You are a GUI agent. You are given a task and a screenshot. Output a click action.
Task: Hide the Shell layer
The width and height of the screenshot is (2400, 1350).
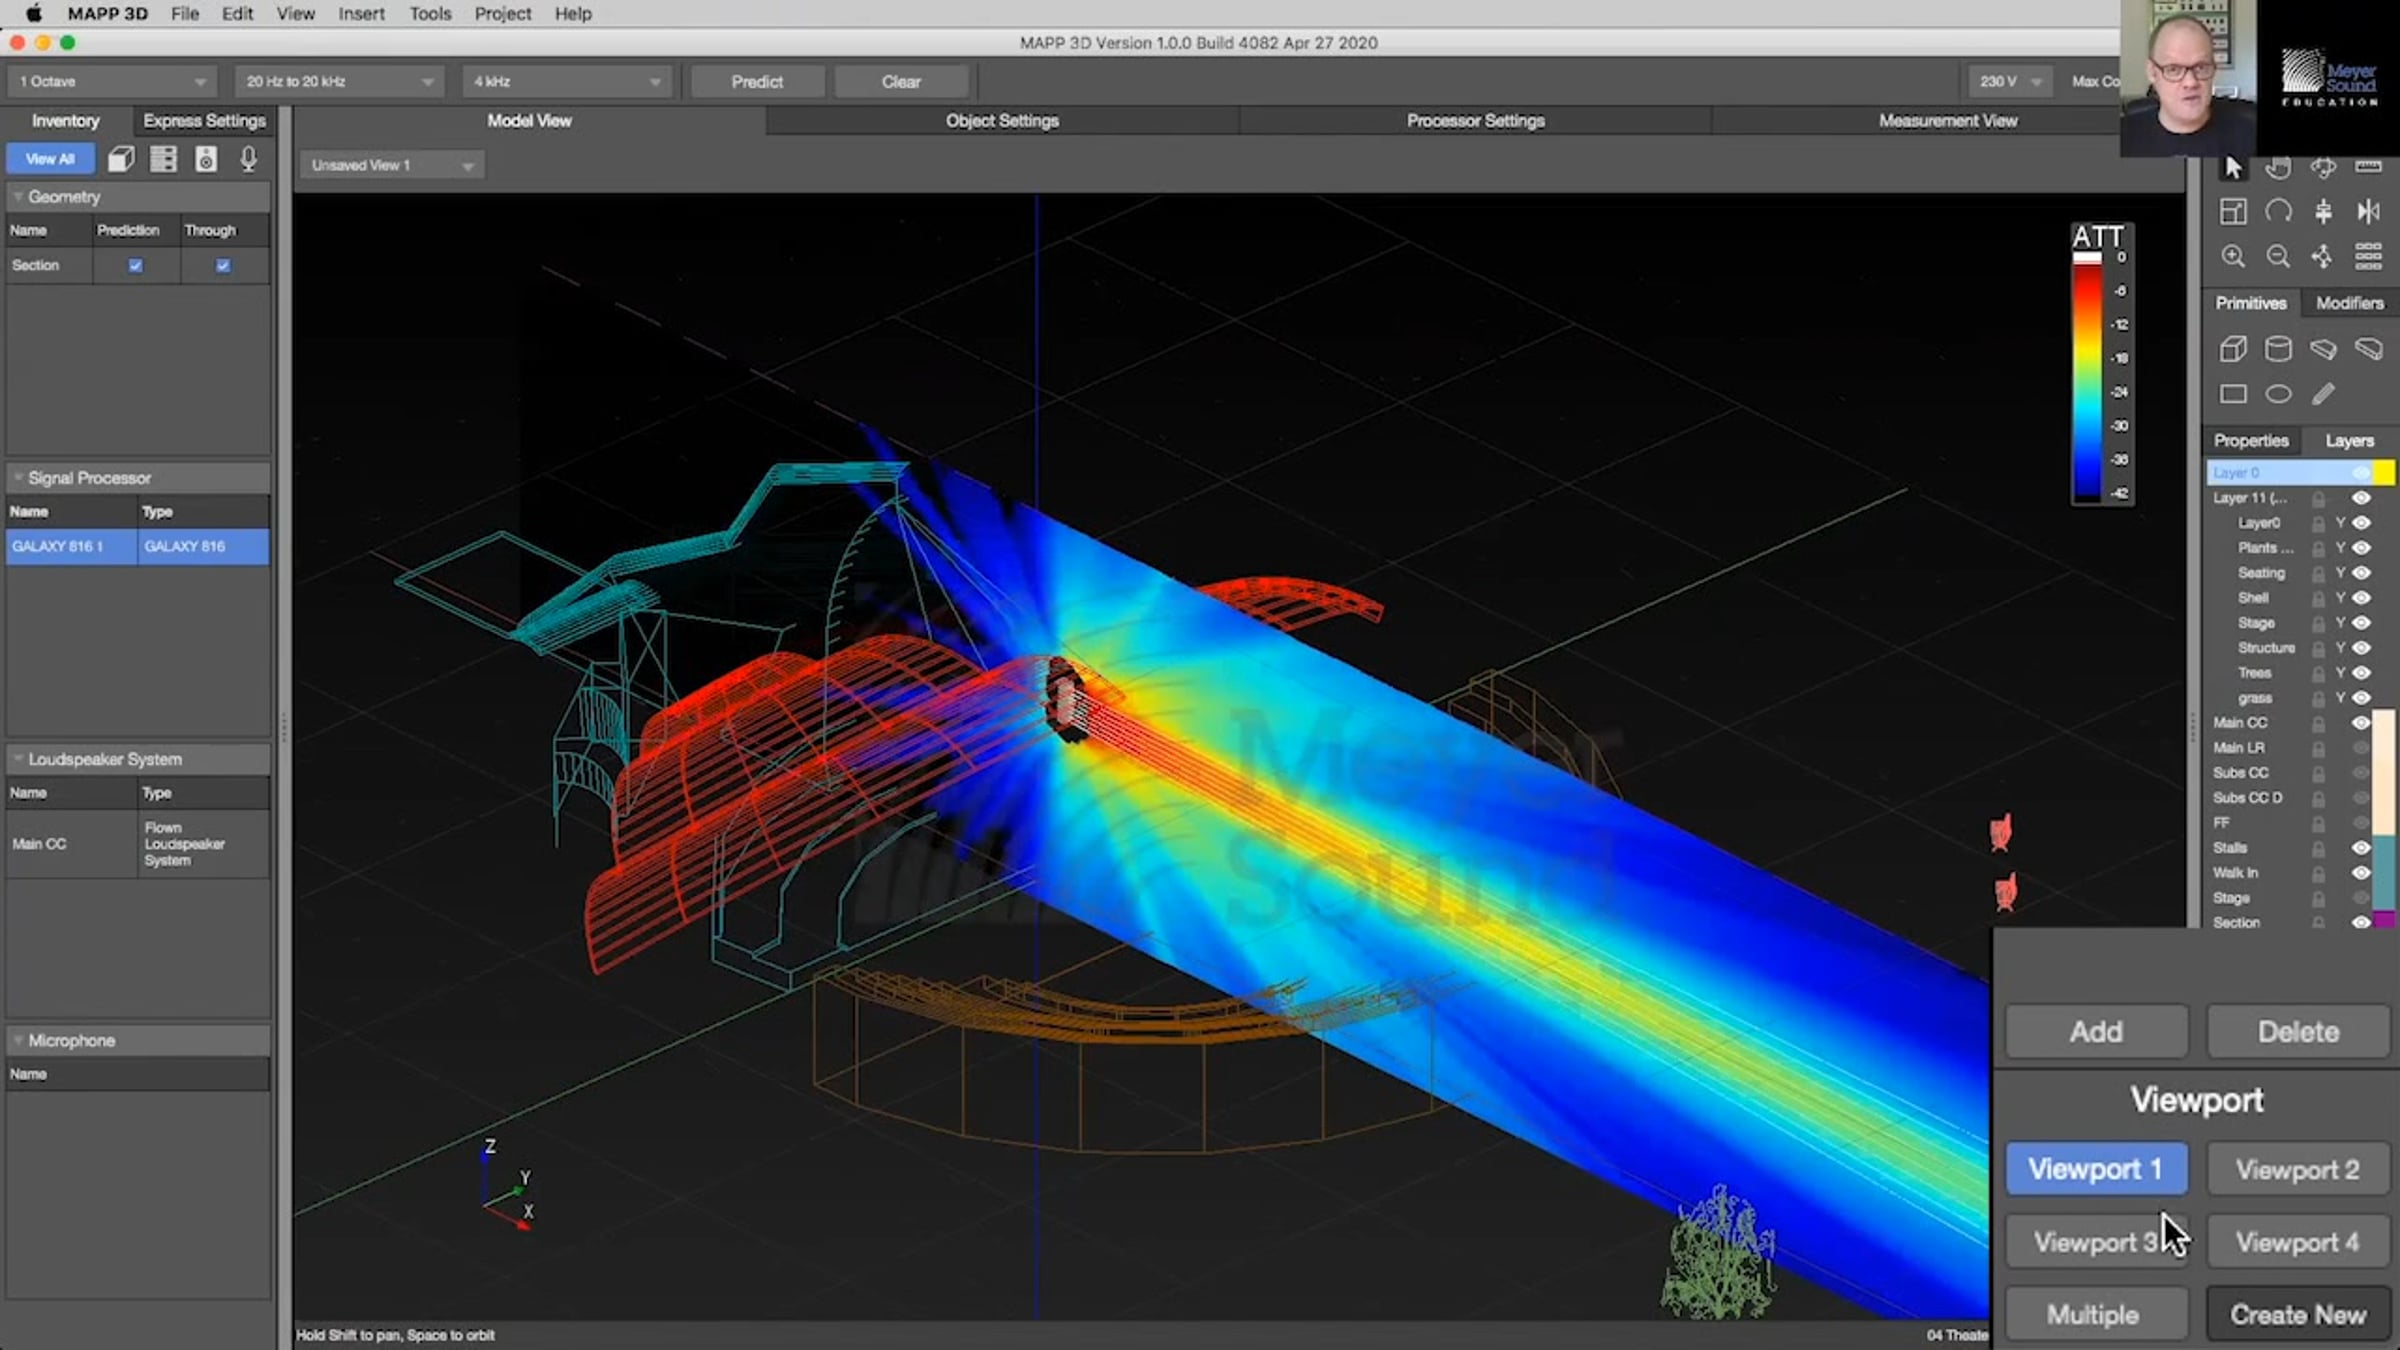click(x=2361, y=598)
